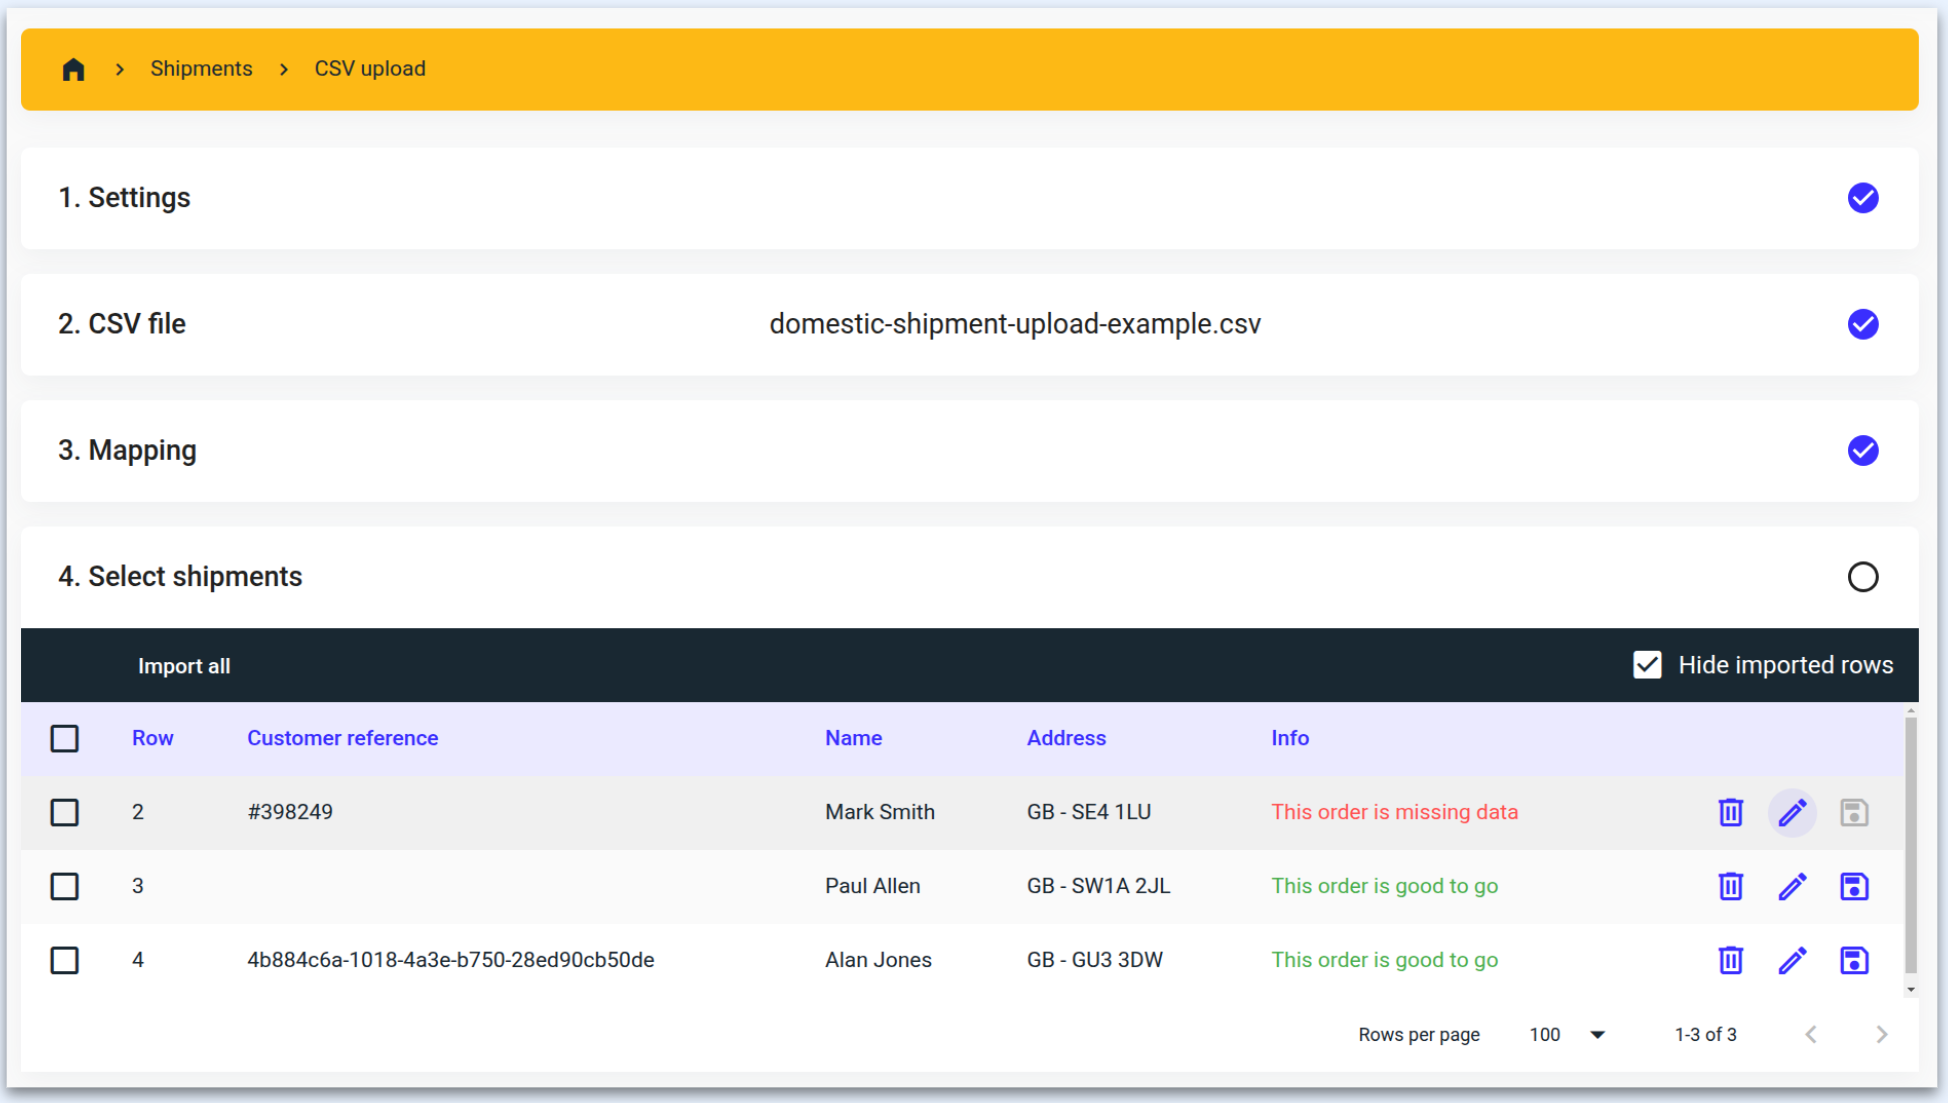Expand the 1. Settings step

(124, 198)
